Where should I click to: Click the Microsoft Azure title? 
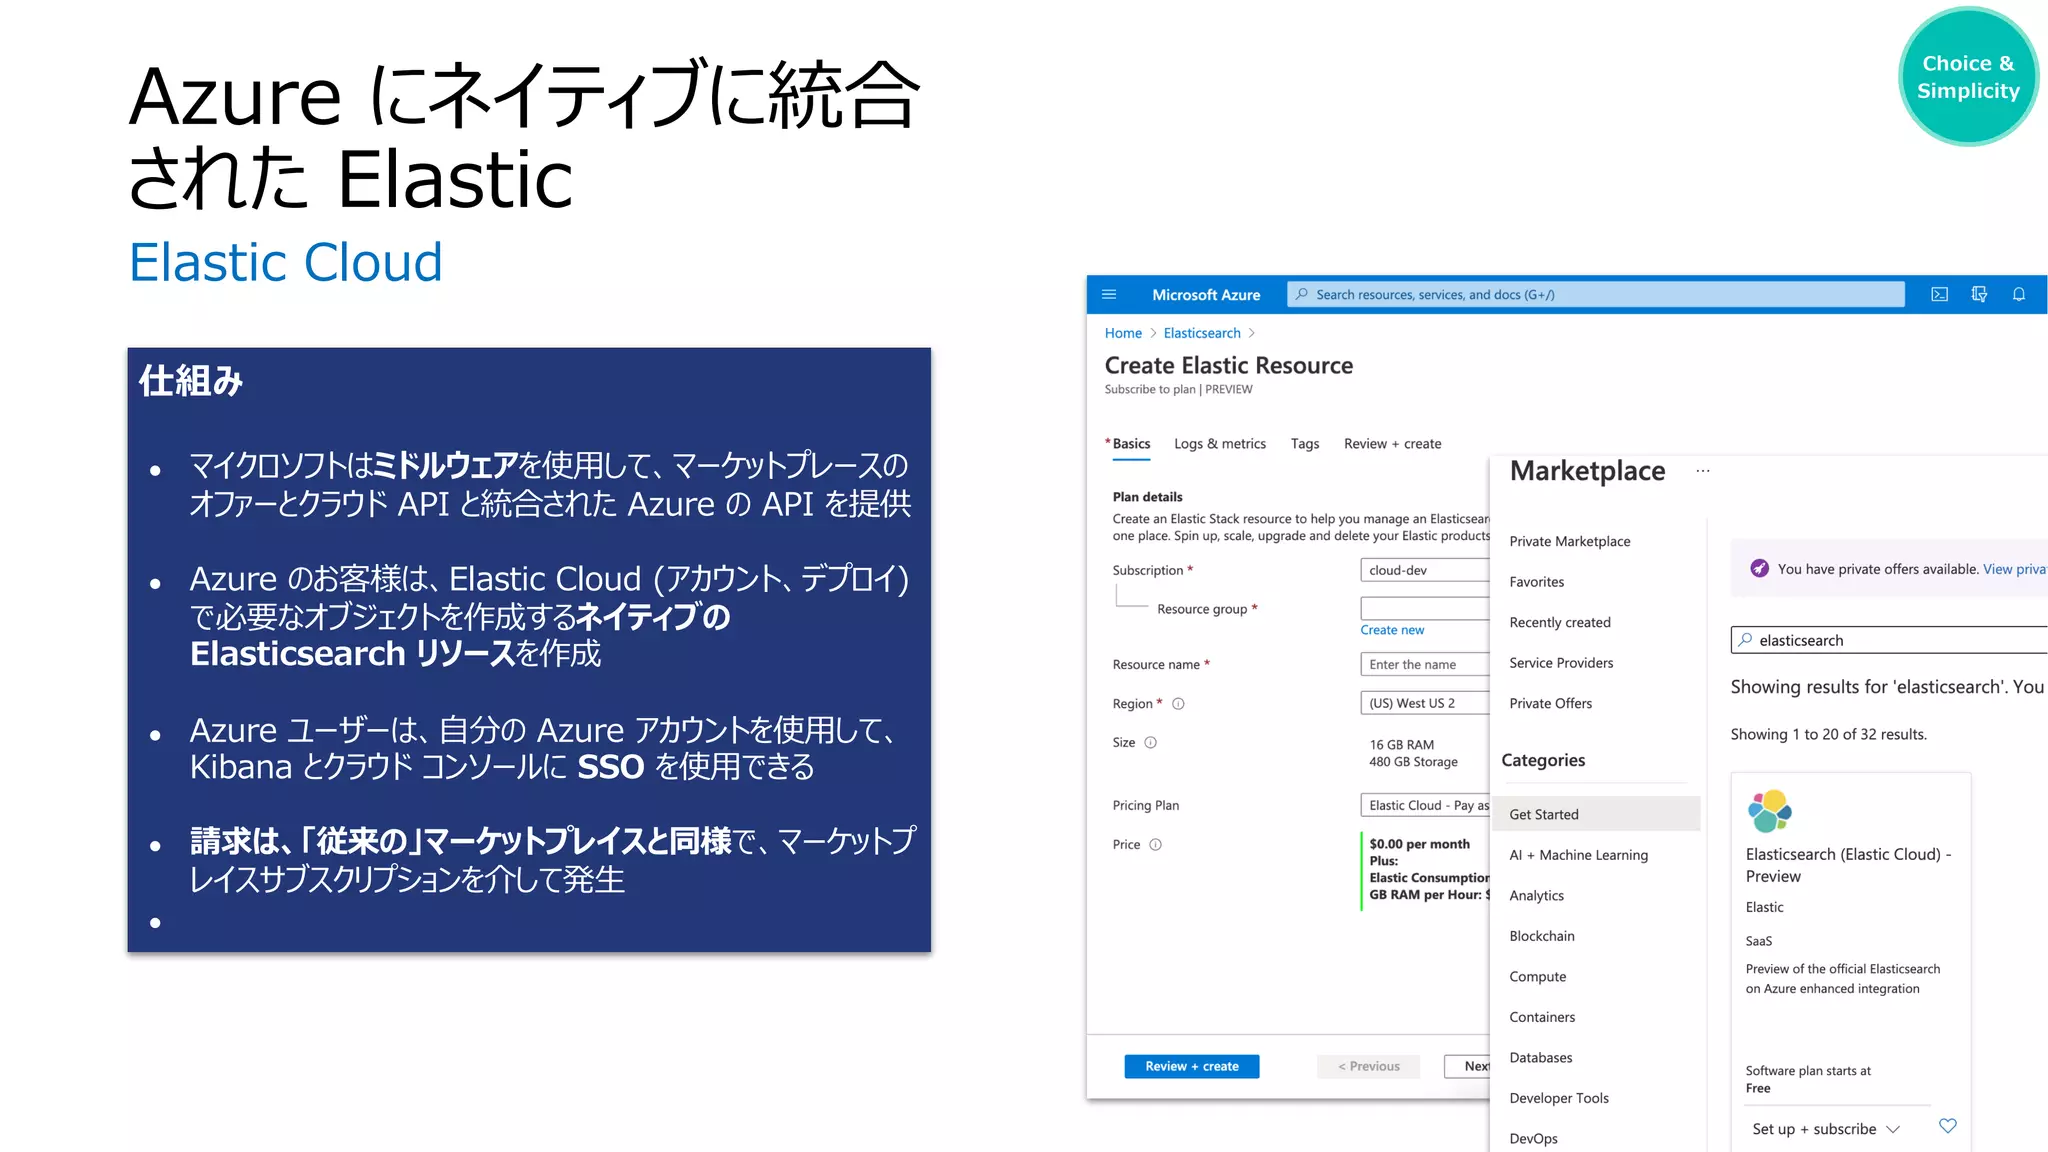[1206, 294]
